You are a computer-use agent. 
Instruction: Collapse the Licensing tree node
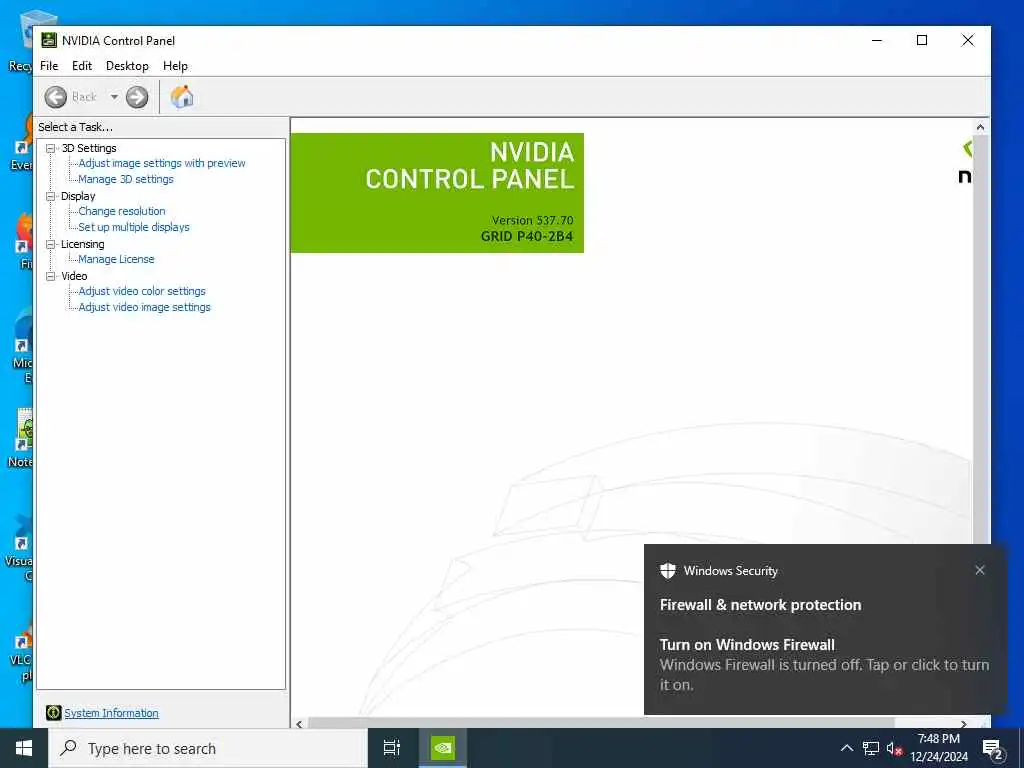[50, 244]
